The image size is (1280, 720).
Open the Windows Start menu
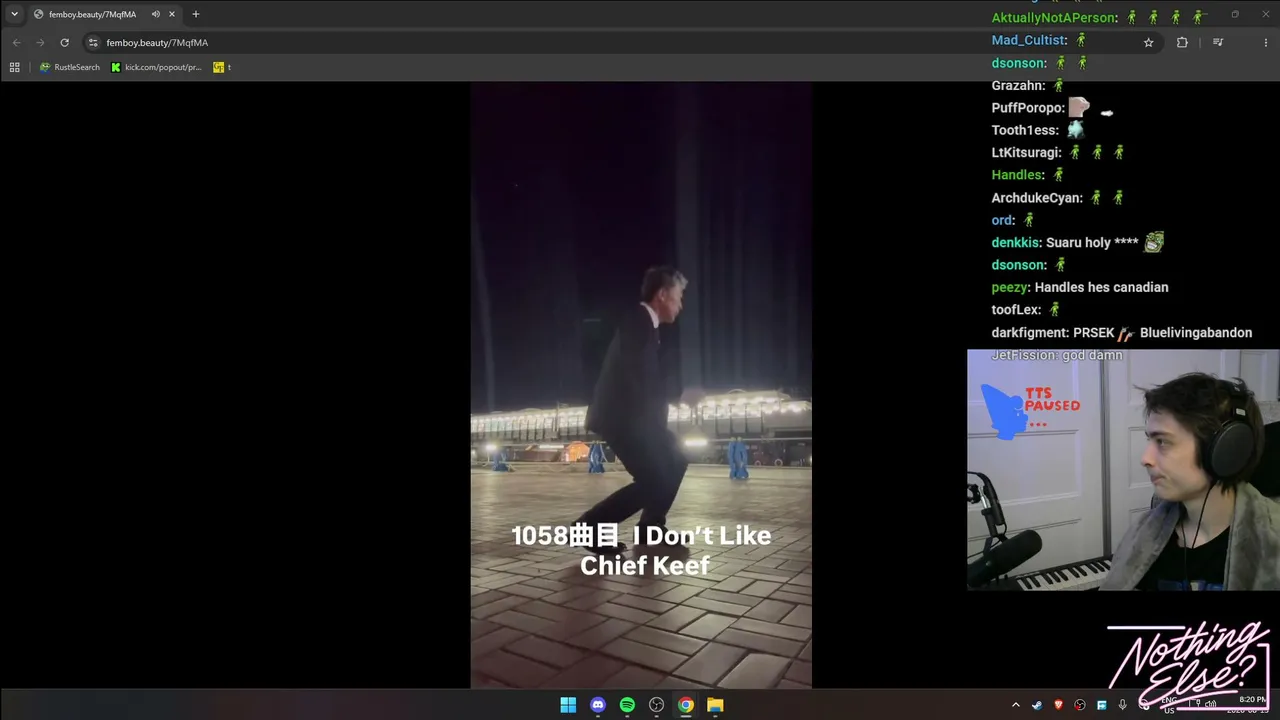[568, 705]
